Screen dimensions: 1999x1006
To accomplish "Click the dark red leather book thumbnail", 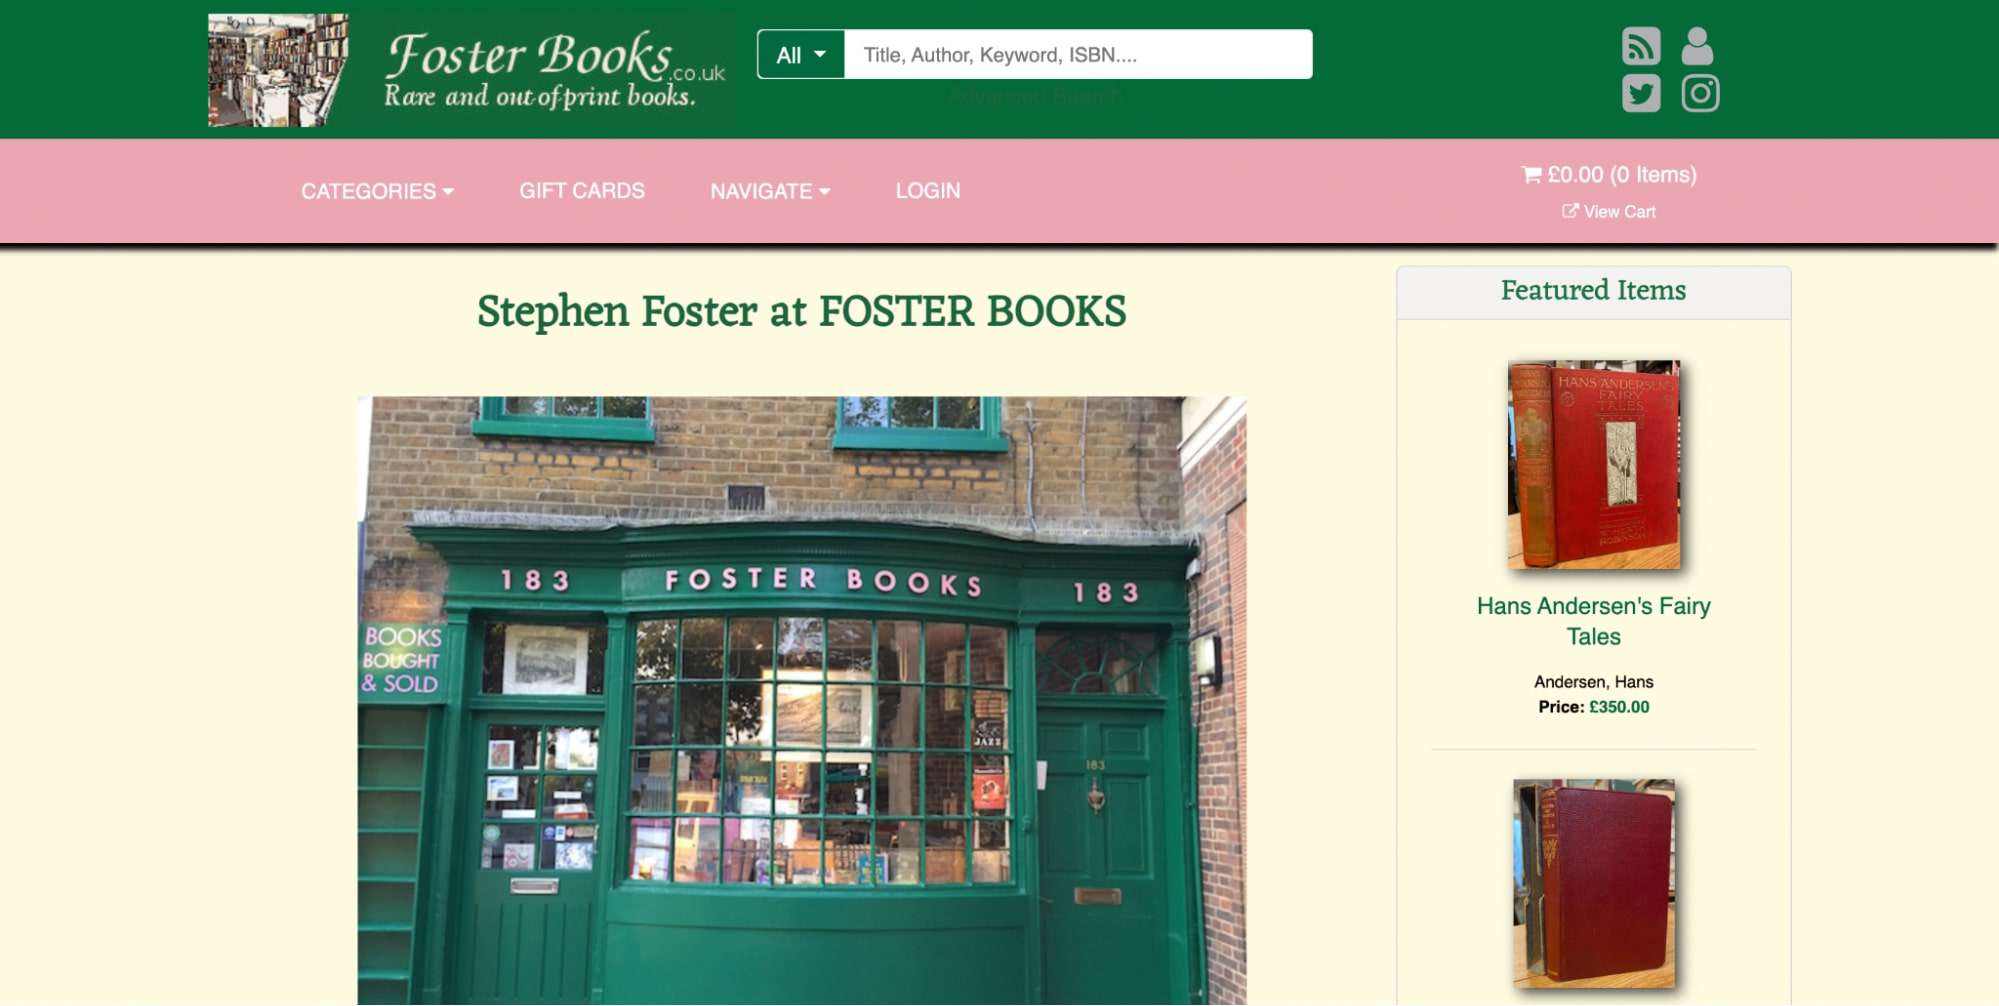I will 1594,884.
